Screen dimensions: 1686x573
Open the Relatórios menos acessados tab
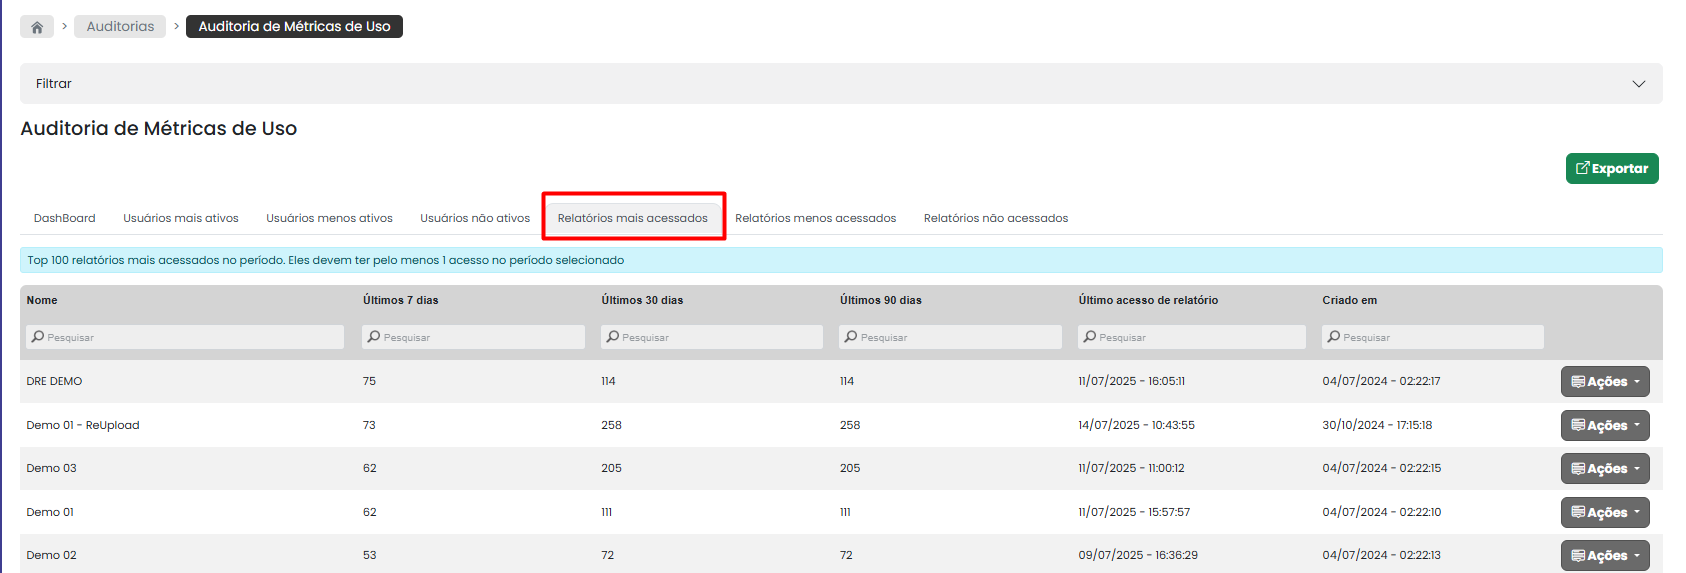click(x=815, y=218)
